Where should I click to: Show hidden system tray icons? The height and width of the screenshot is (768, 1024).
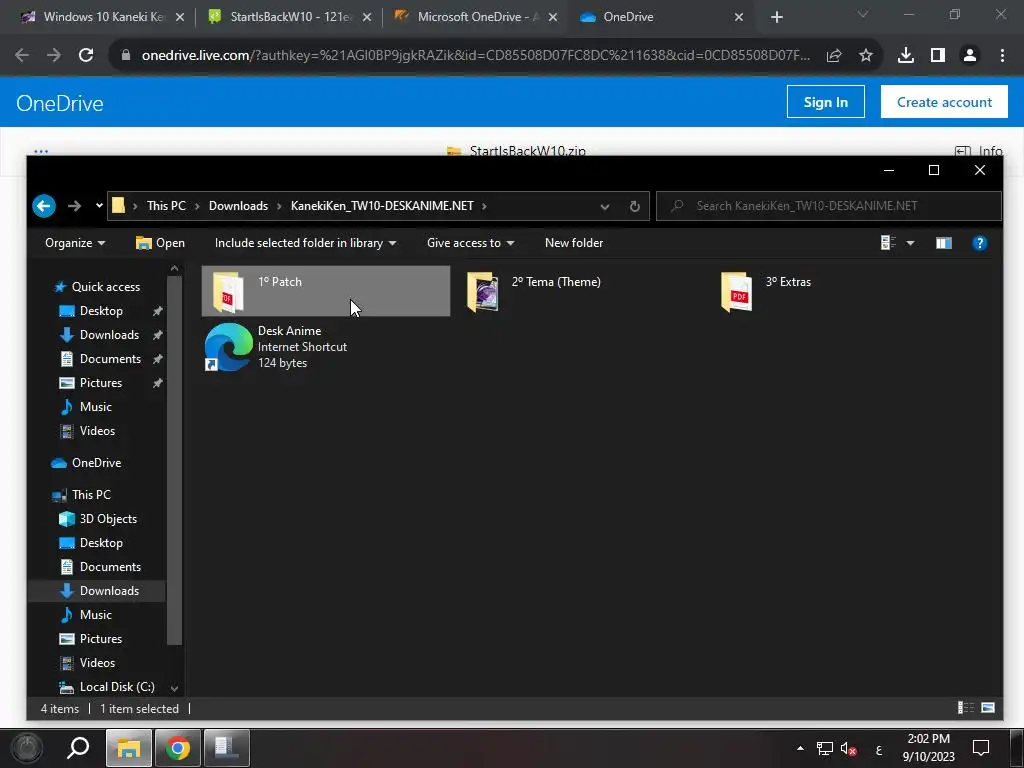pos(800,748)
